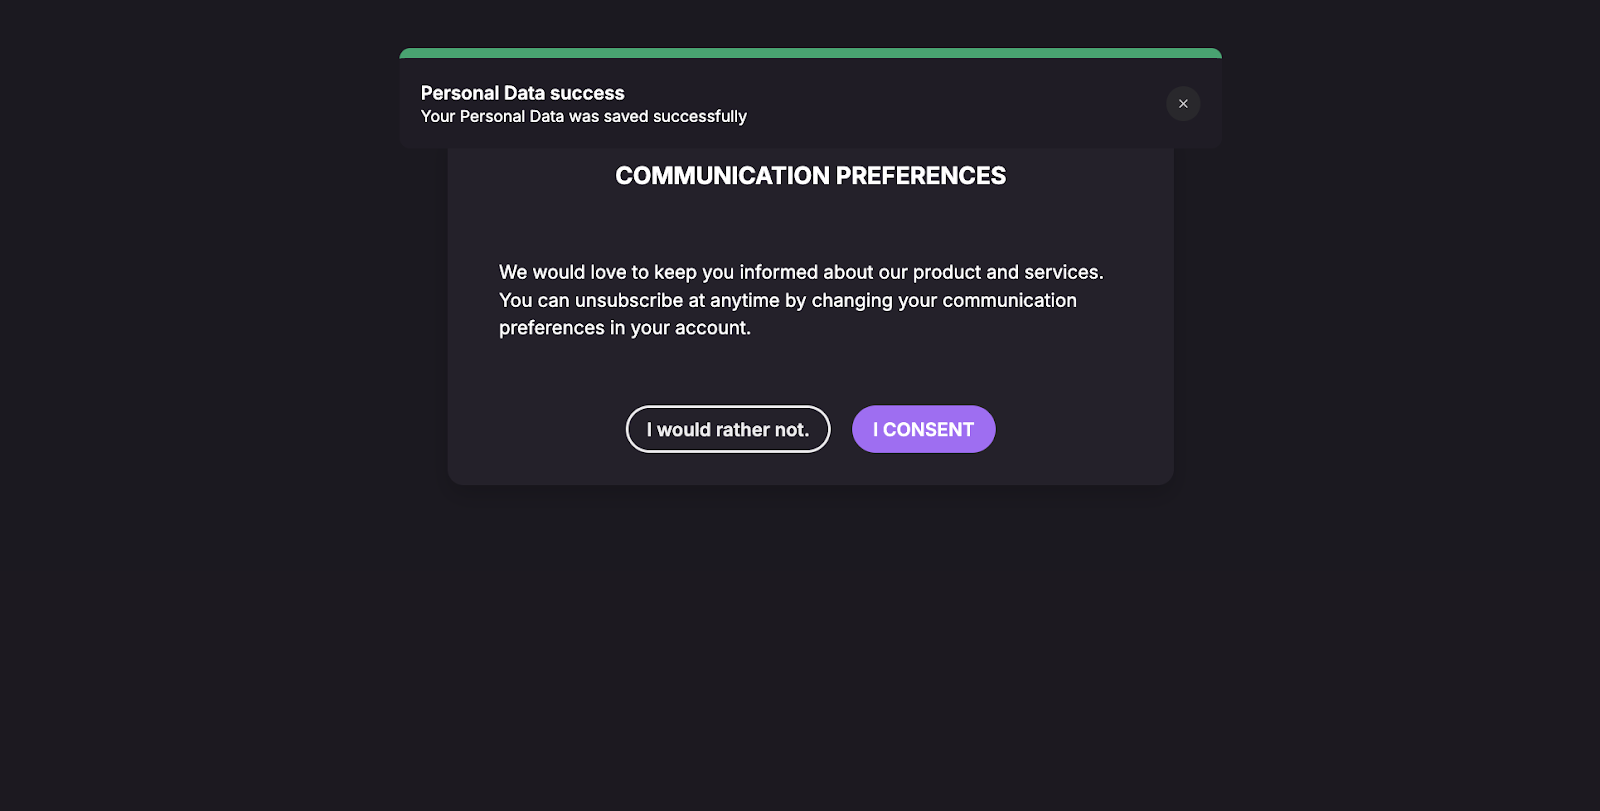This screenshot has width=1600, height=811.
Task: Accept by clicking the I CONSENT button
Action: (x=923, y=429)
